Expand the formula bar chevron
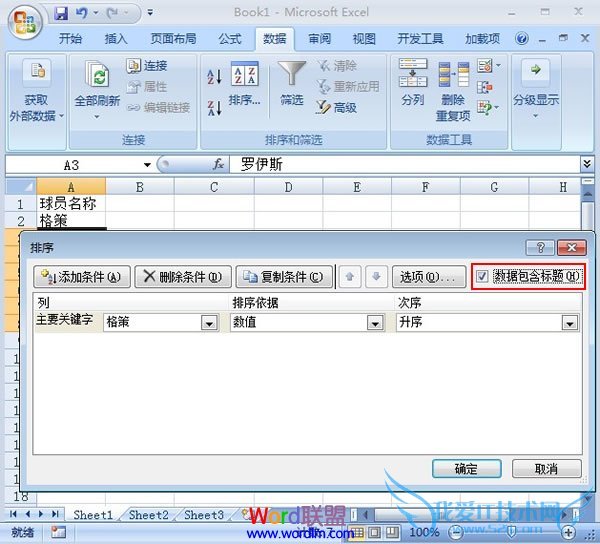This screenshot has width=600, height=544. click(587, 164)
